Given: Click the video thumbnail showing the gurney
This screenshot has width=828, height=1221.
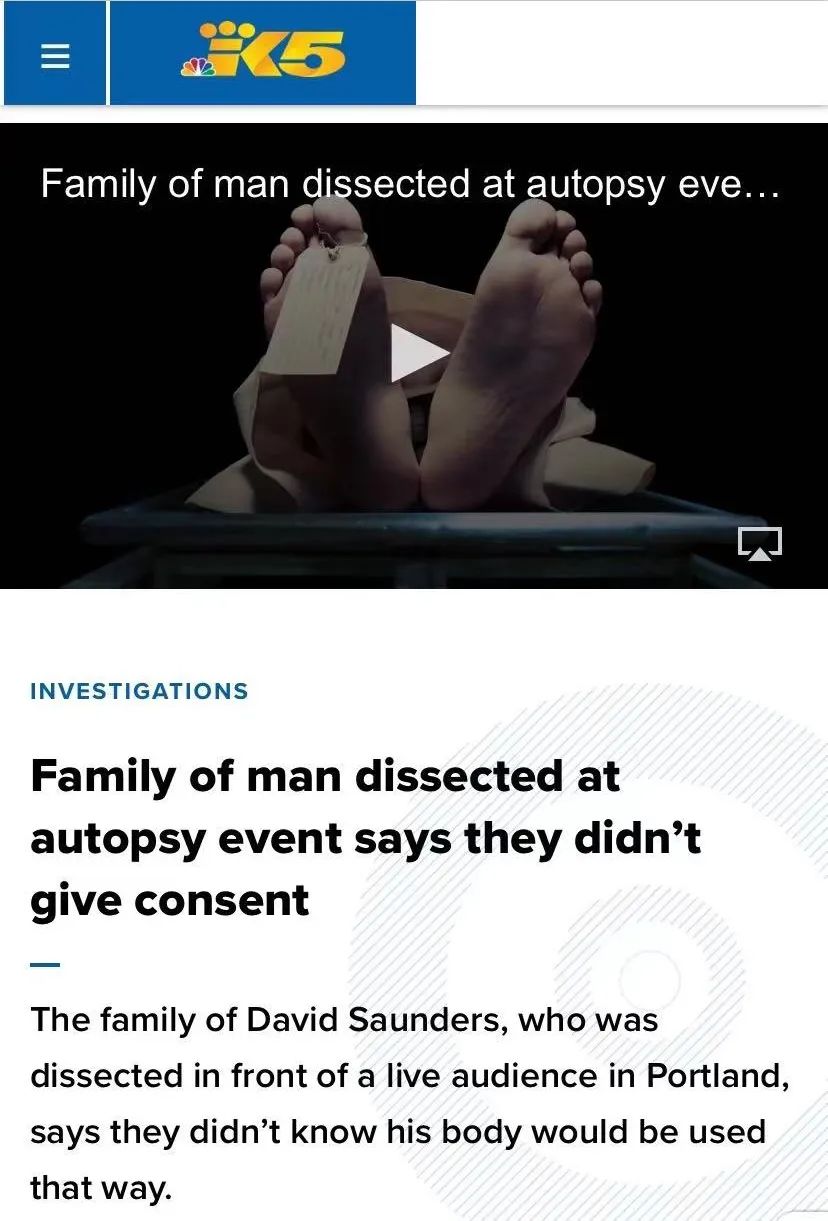Looking at the screenshot, I should pos(414,356).
